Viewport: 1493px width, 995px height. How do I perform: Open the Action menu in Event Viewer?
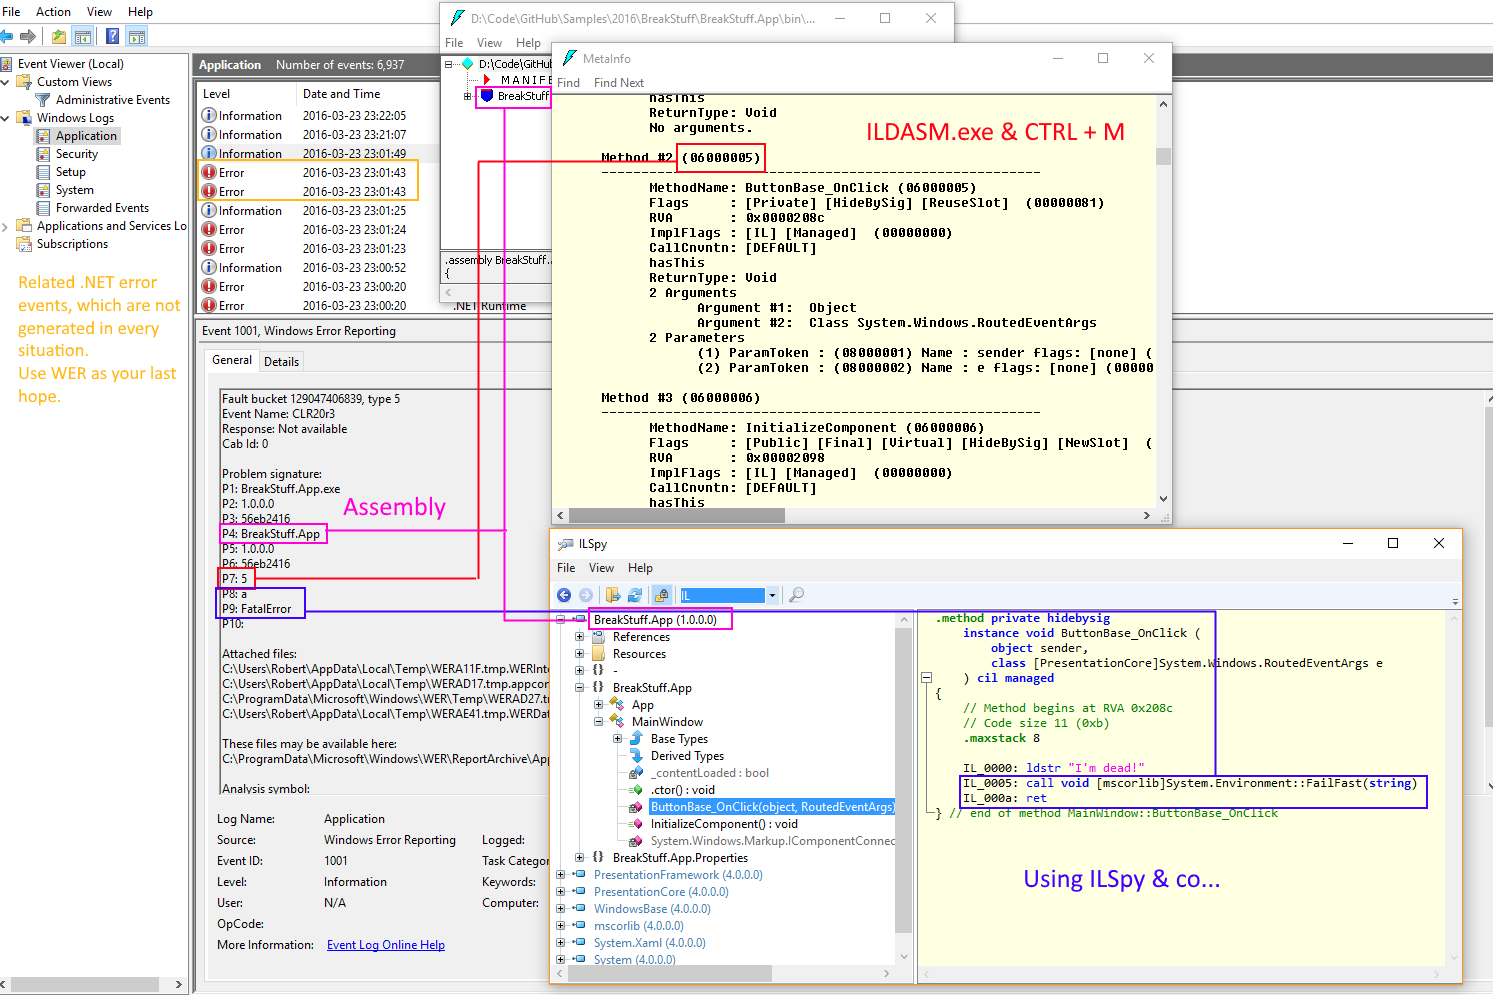53,12
